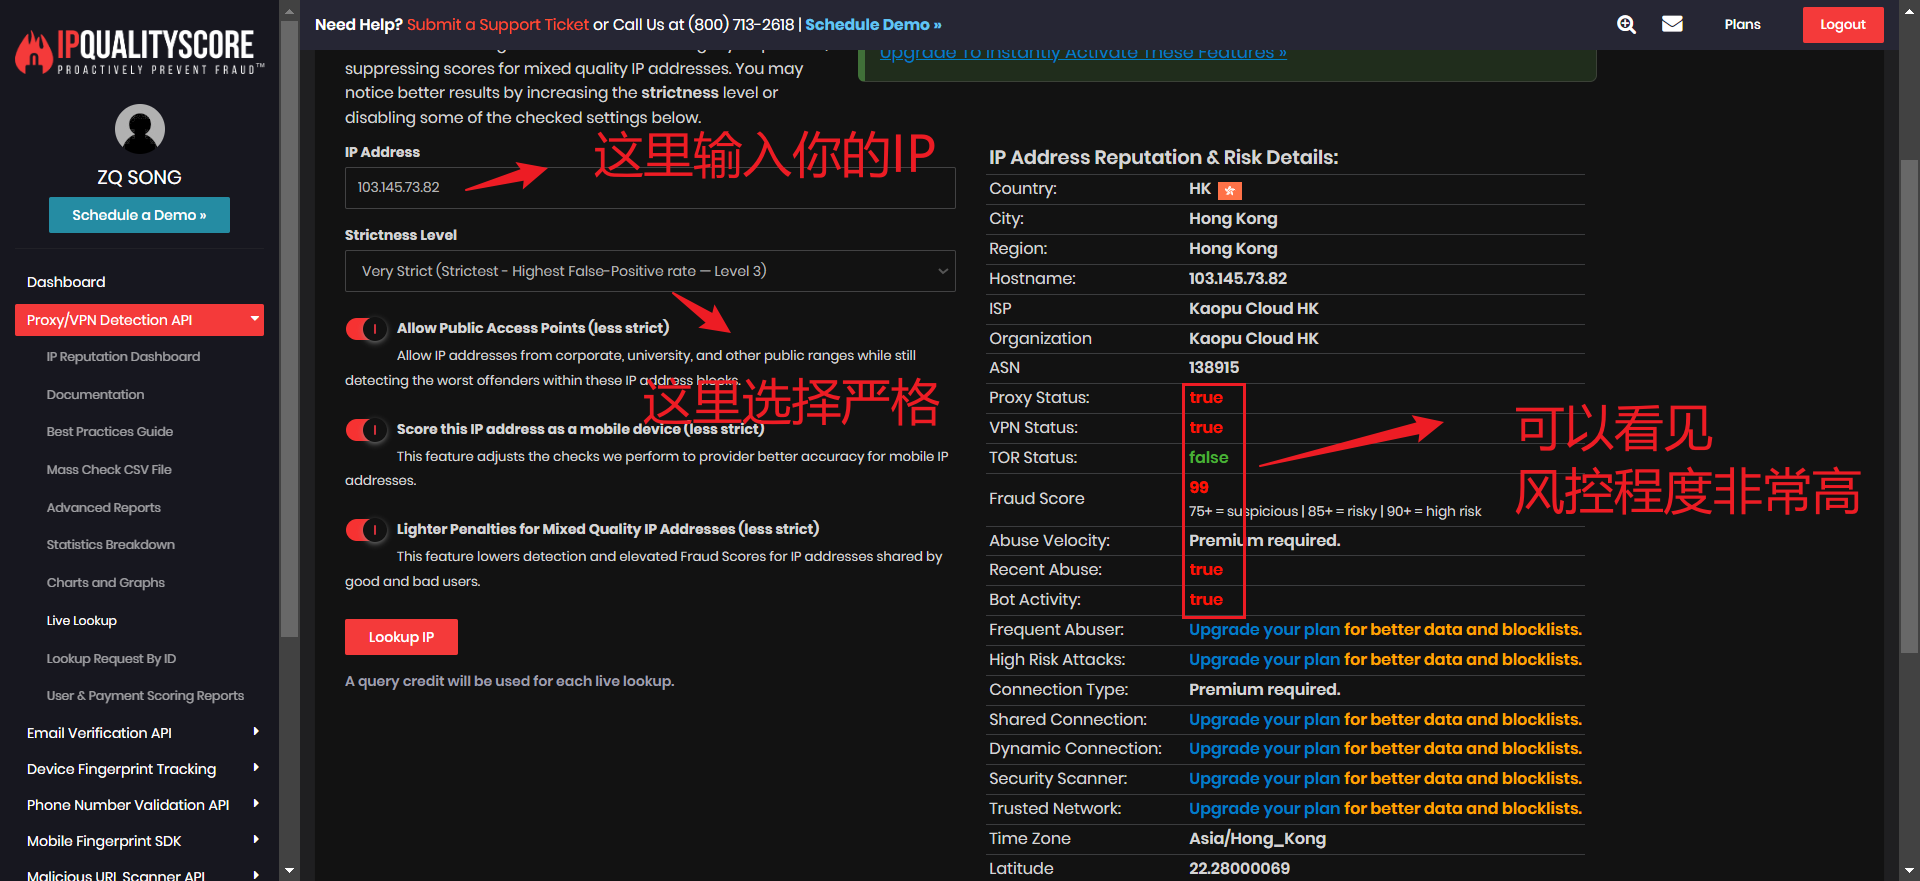The width and height of the screenshot is (1920, 881).
Task: Click sidebar scrollbar up arrow
Action: coord(289,12)
